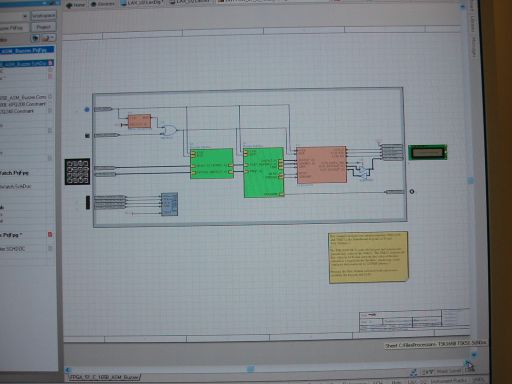Select the keypad component symbol
This screenshot has width=512, height=384.
(77, 172)
